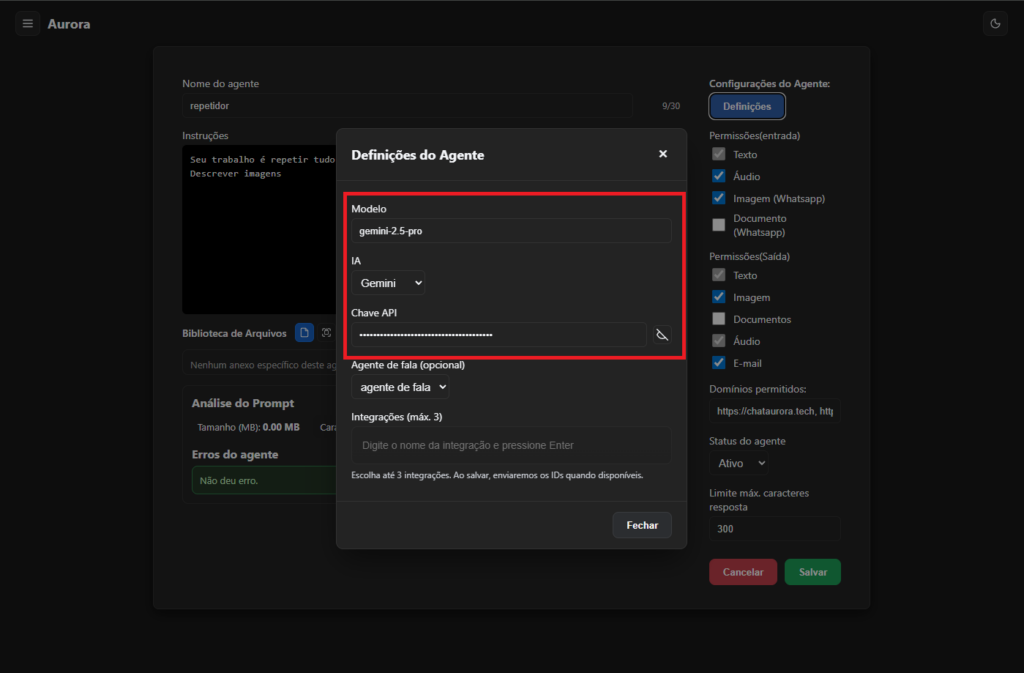This screenshot has height=673, width=1024.
Task: Click the file icon beside Biblioteca de Arquivos
Action: click(304, 333)
